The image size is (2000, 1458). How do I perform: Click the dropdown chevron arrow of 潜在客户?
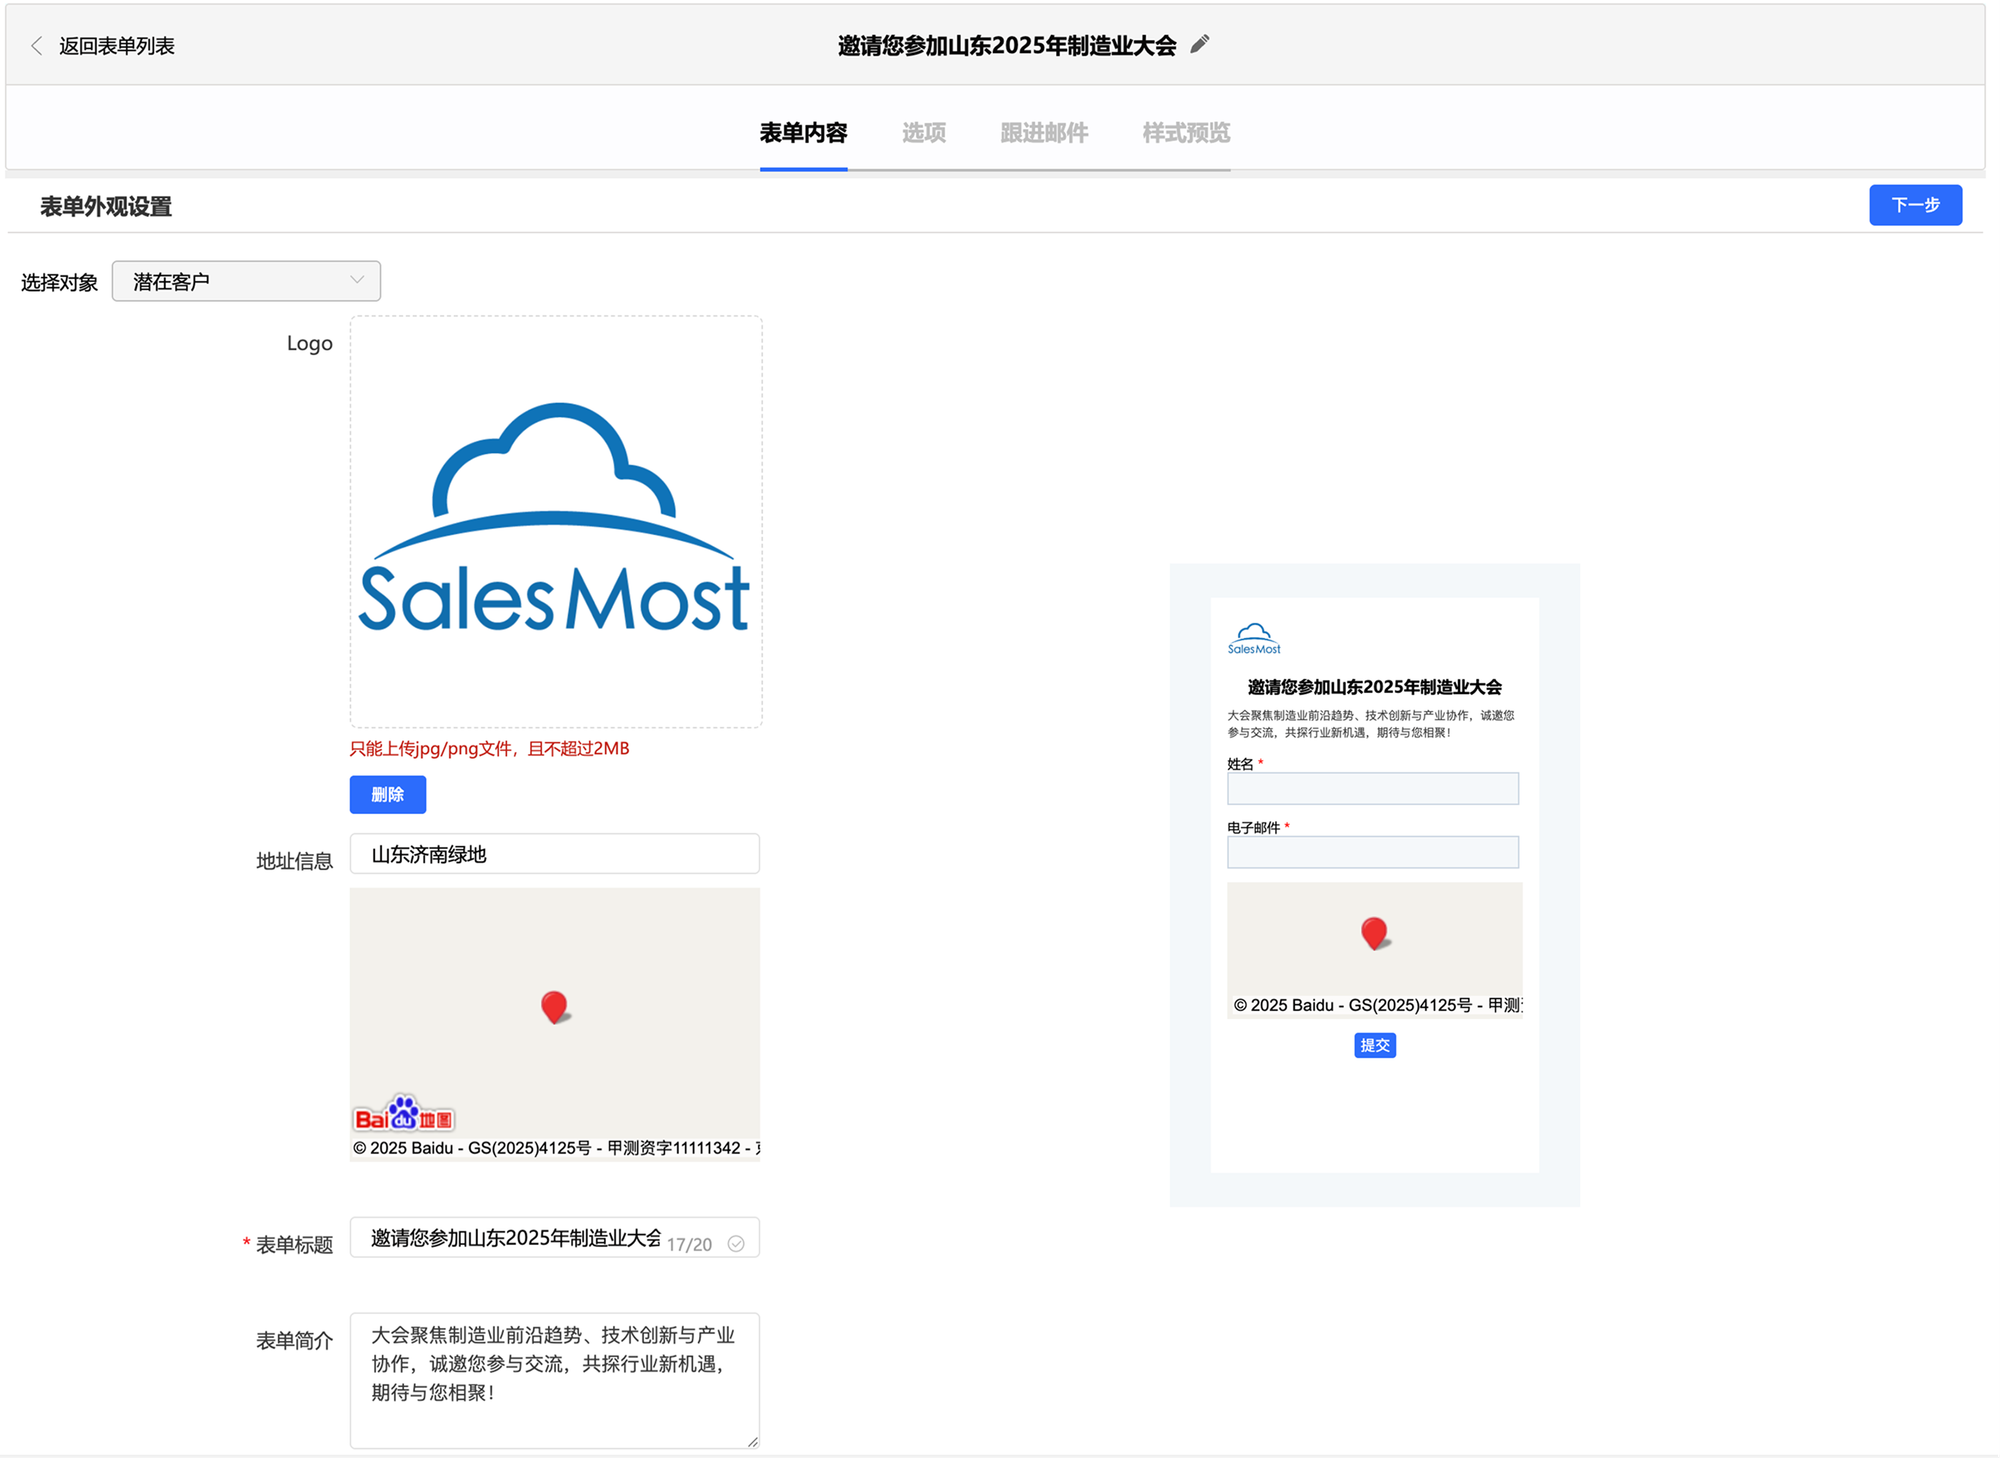coord(357,280)
